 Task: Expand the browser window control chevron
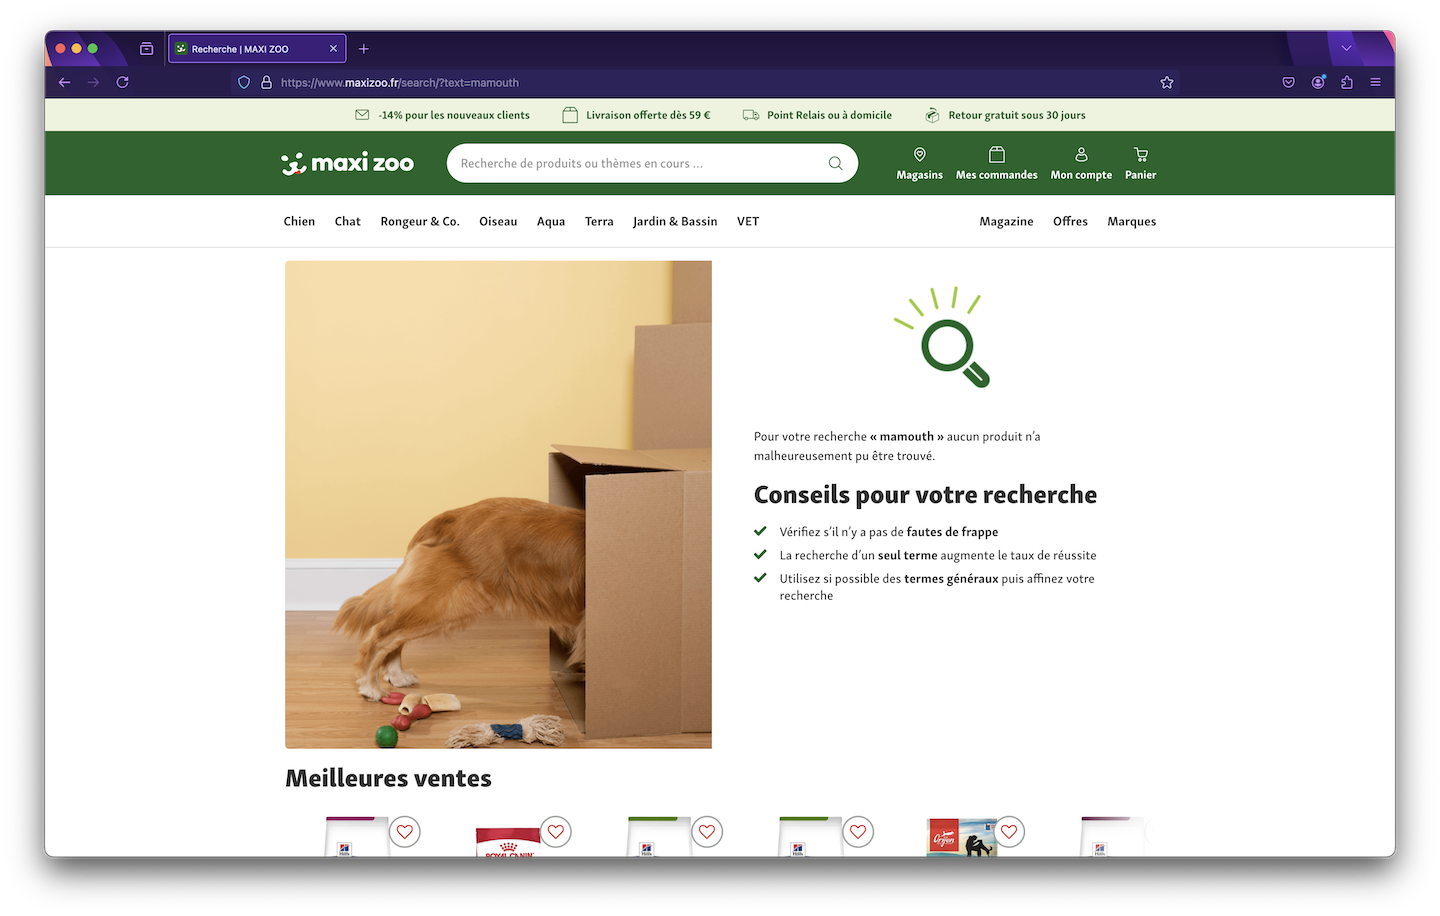[1346, 48]
